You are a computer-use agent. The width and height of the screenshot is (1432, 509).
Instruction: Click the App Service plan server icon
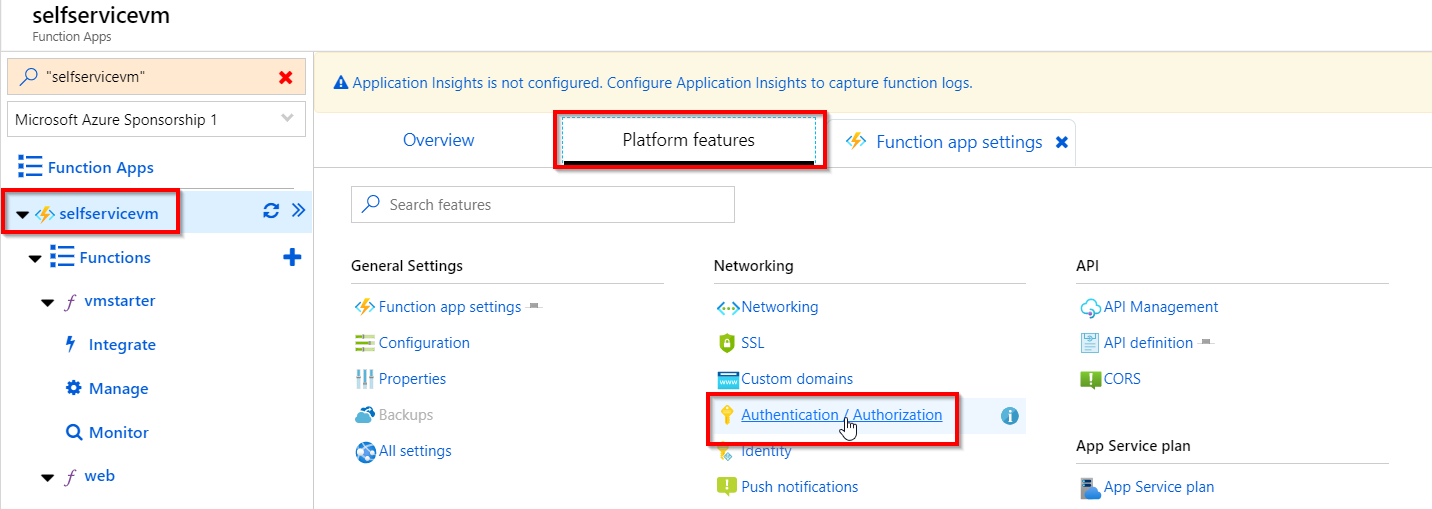(1090, 488)
